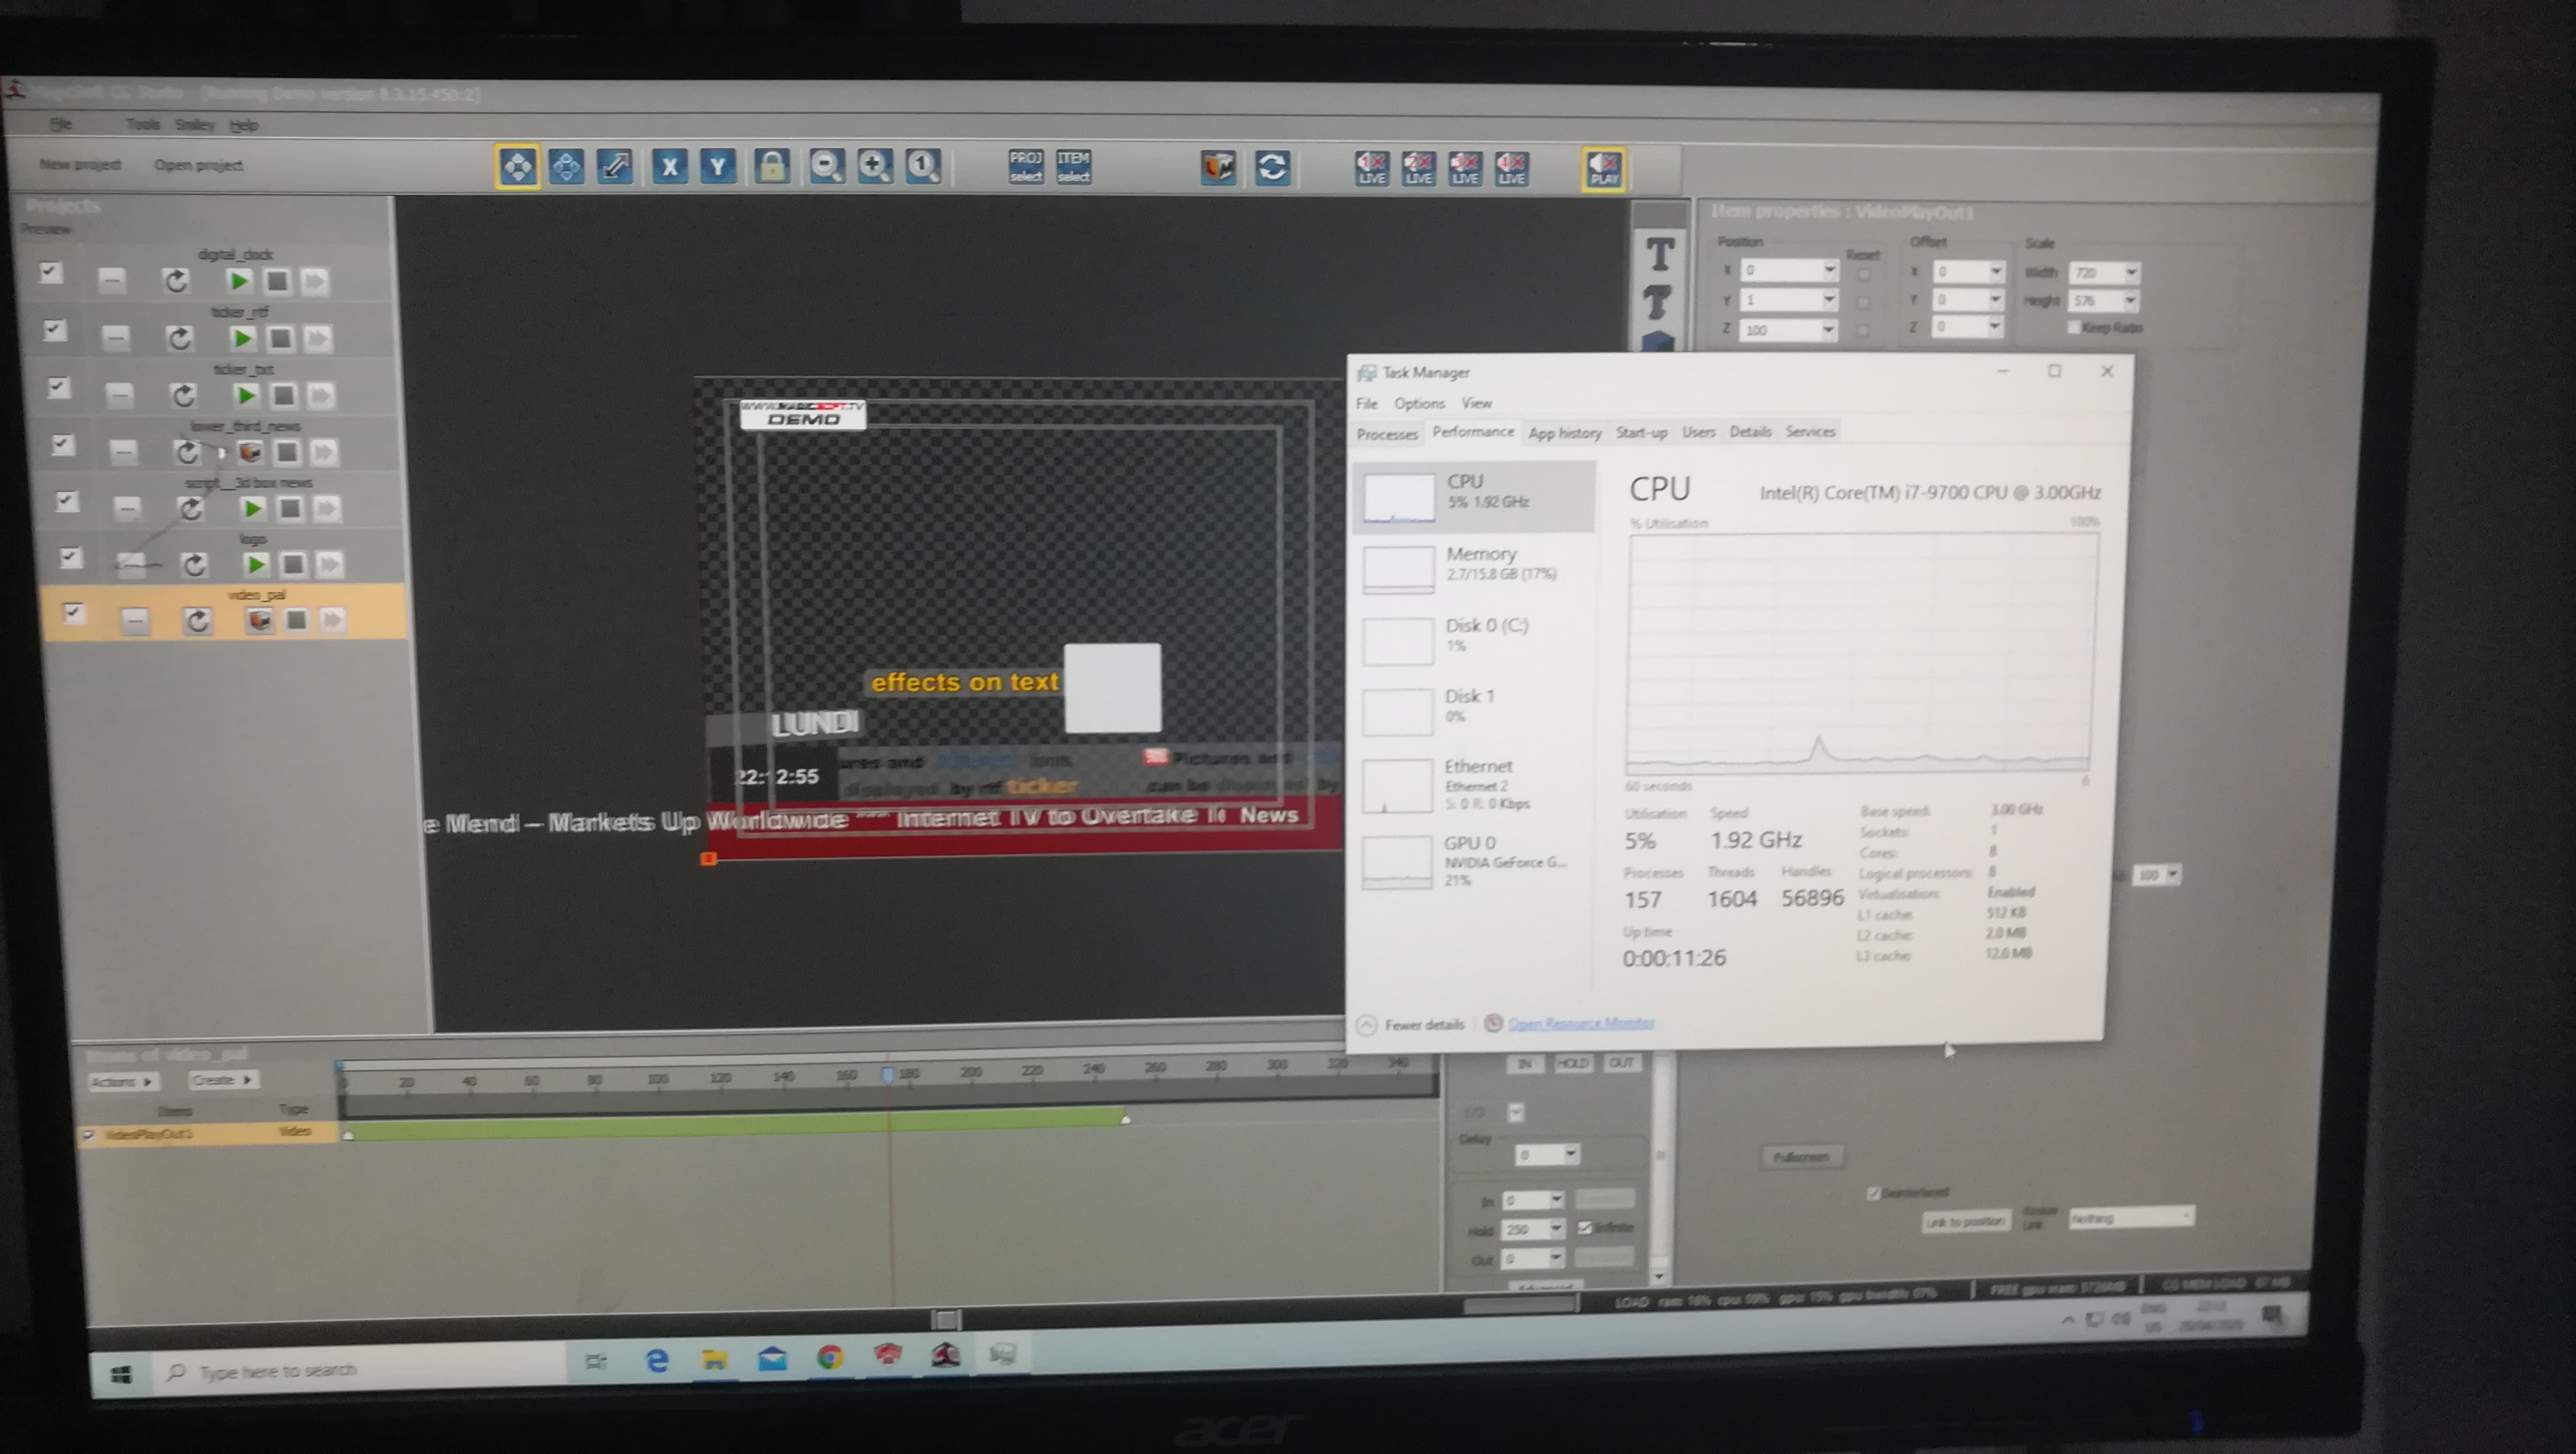Image resolution: width=2576 pixels, height=1454 pixels.
Task: Toggle the Keep Ratio checkbox
Action: (2074, 327)
